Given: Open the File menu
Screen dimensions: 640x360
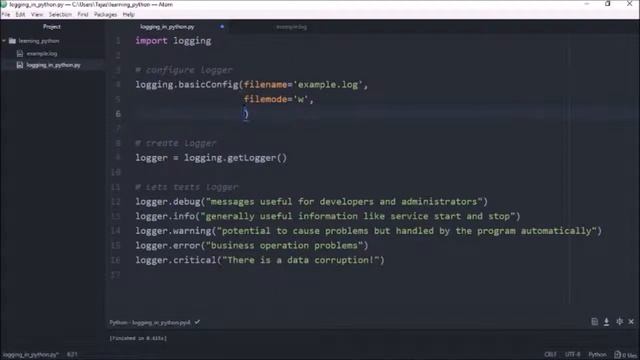Looking at the screenshot, I should click(6, 14).
